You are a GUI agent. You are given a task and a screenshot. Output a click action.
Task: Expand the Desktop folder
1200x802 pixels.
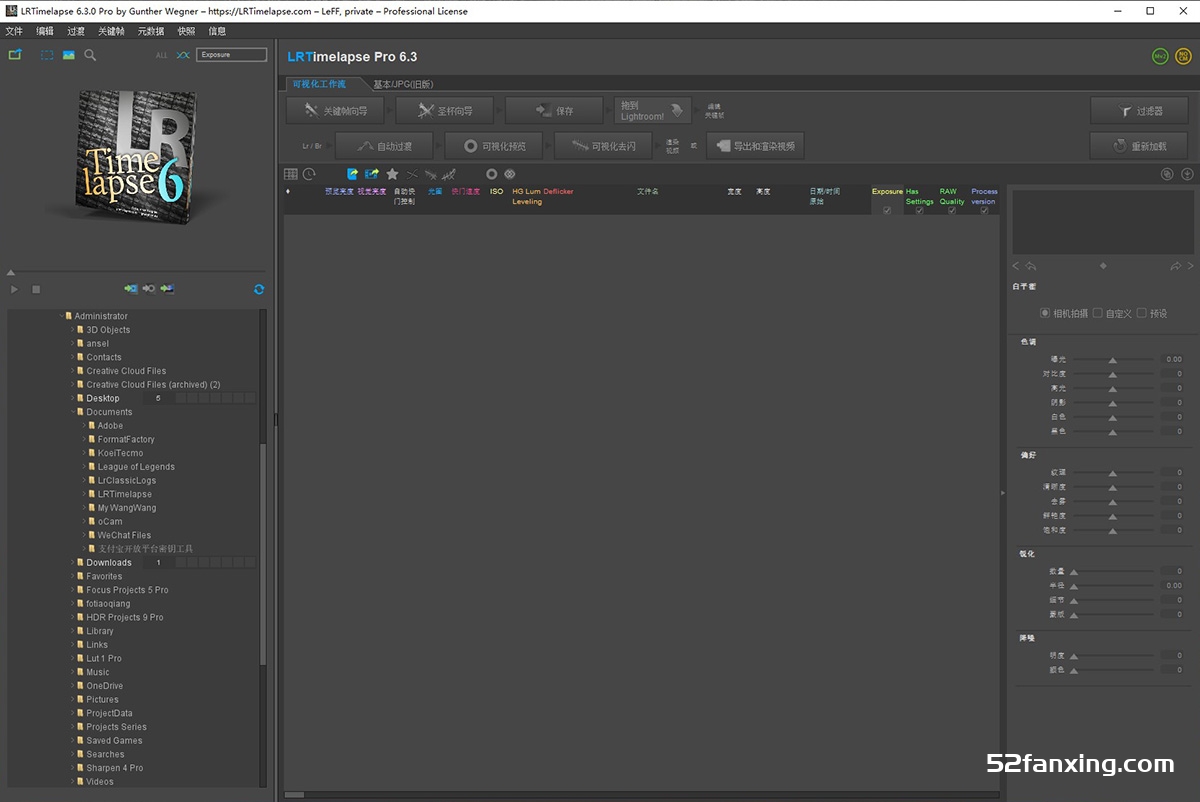[72, 398]
